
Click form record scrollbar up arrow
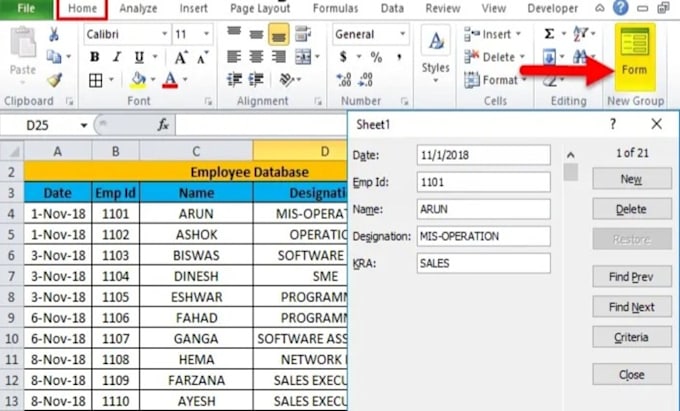[x=571, y=155]
